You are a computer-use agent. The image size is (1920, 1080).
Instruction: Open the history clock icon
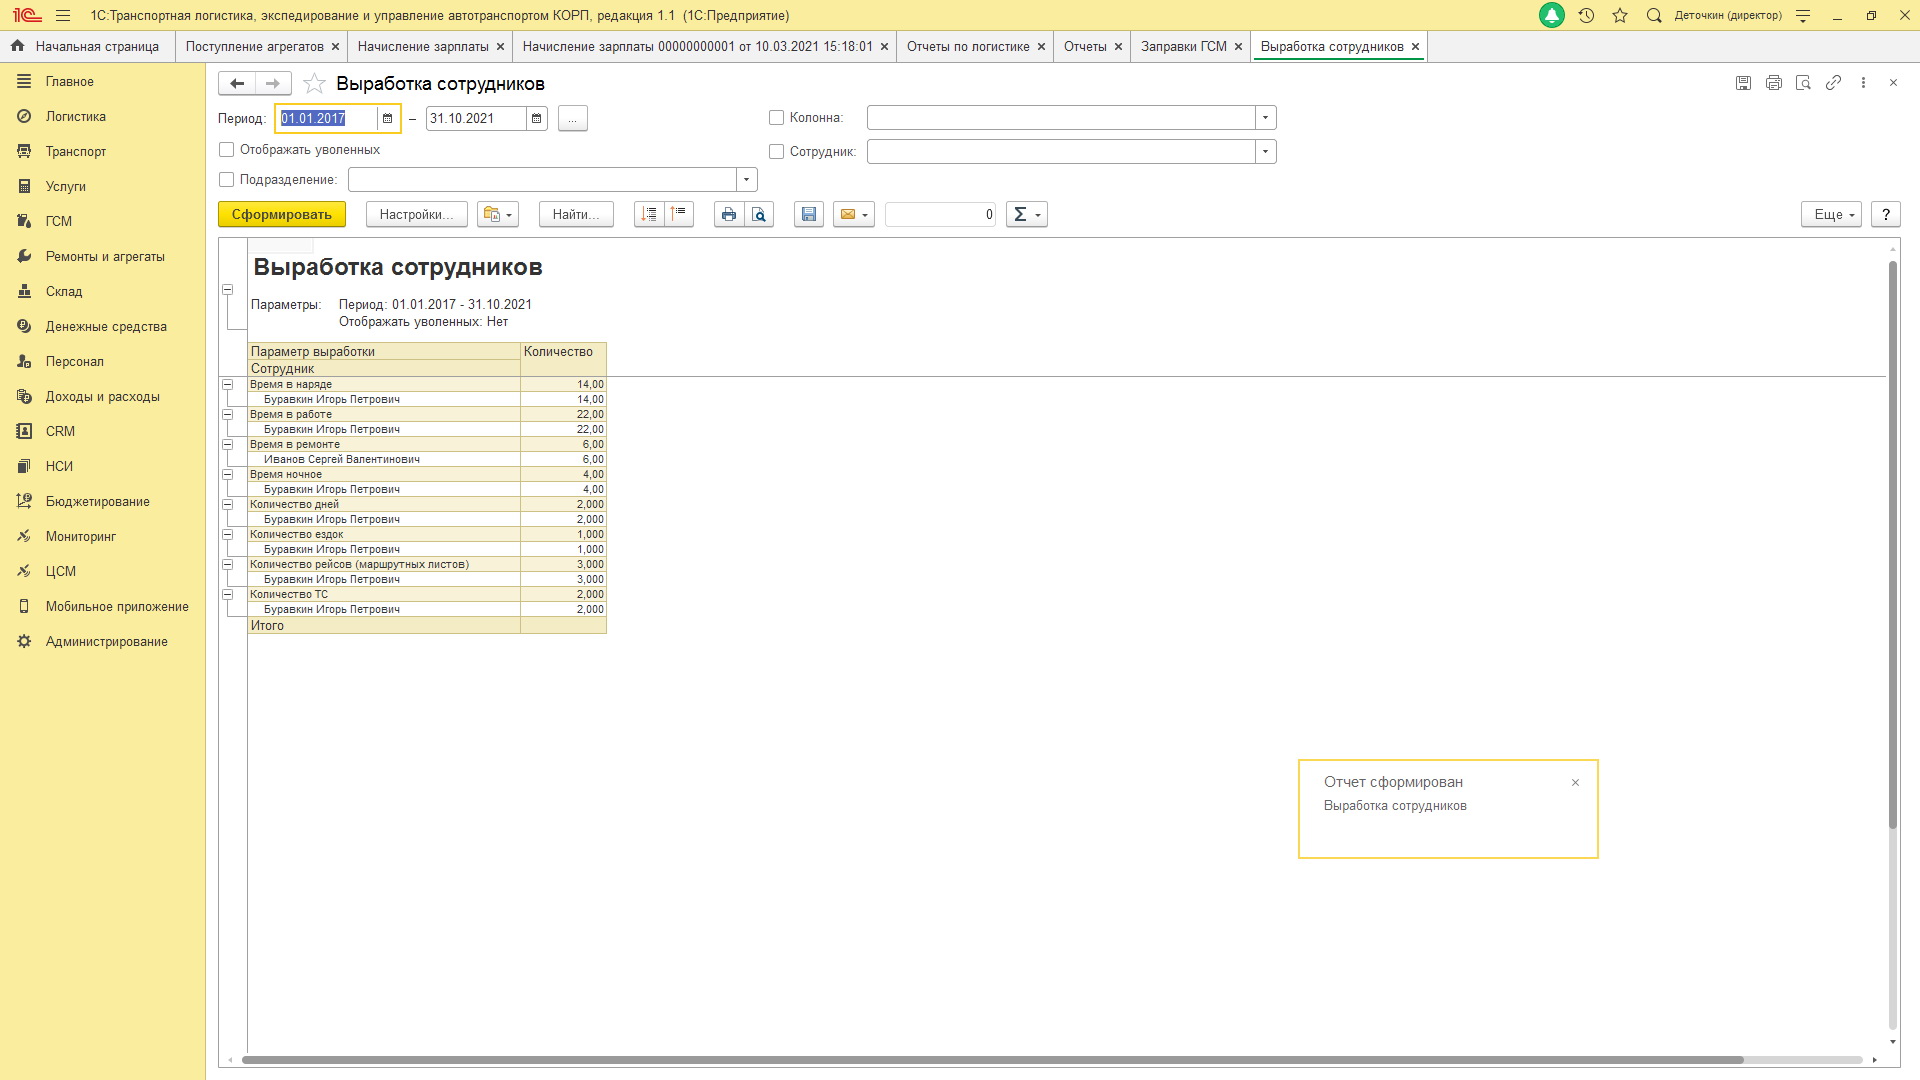[1586, 16]
